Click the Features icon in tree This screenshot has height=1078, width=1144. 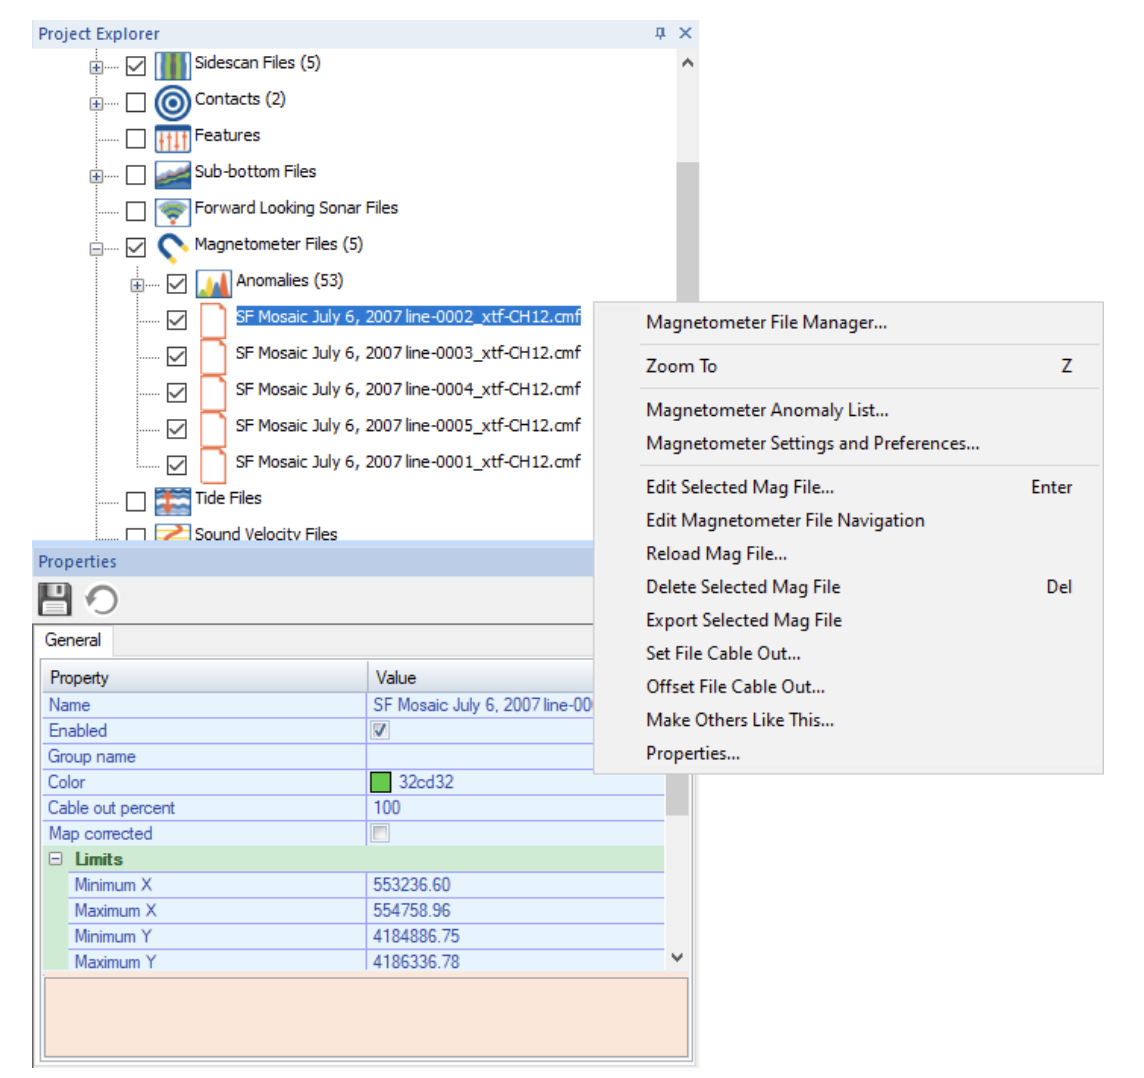click(x=172, y=138)
